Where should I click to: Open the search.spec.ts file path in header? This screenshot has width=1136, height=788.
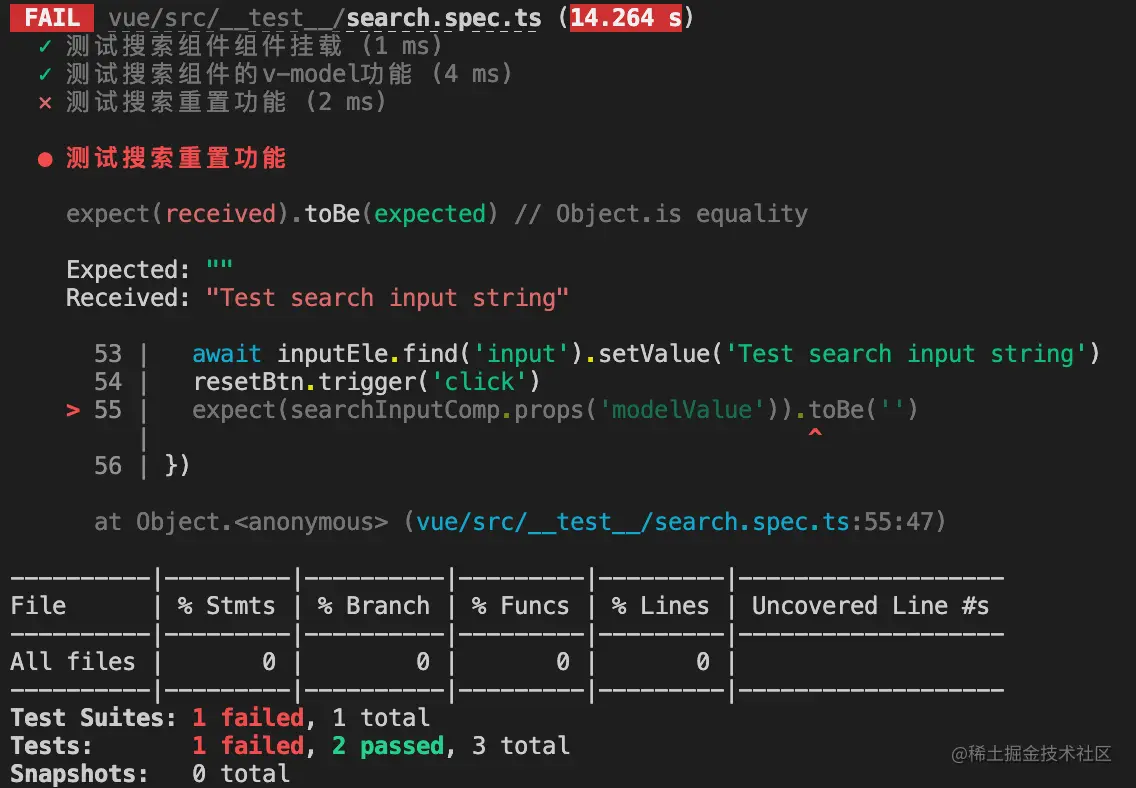325,18
